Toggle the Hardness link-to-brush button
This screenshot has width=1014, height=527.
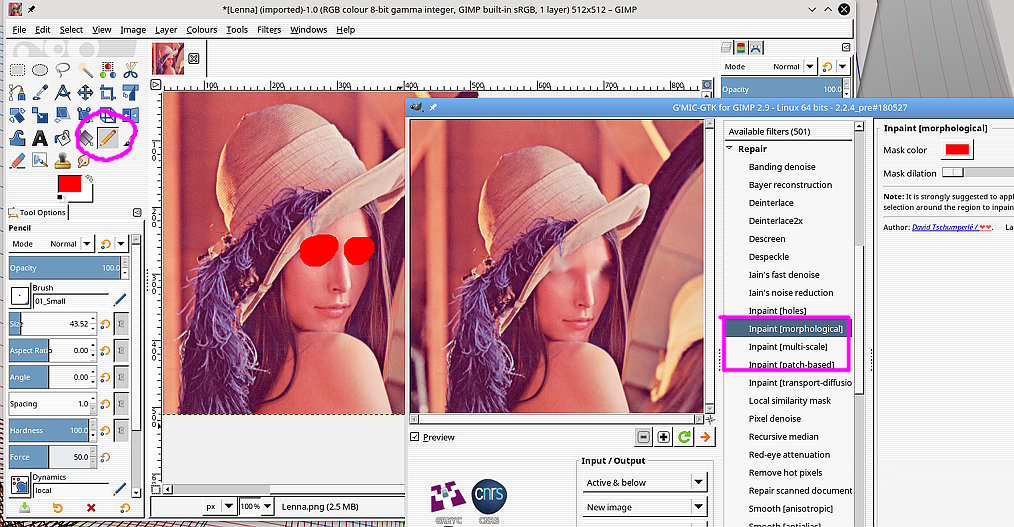[x=121, y=430]
